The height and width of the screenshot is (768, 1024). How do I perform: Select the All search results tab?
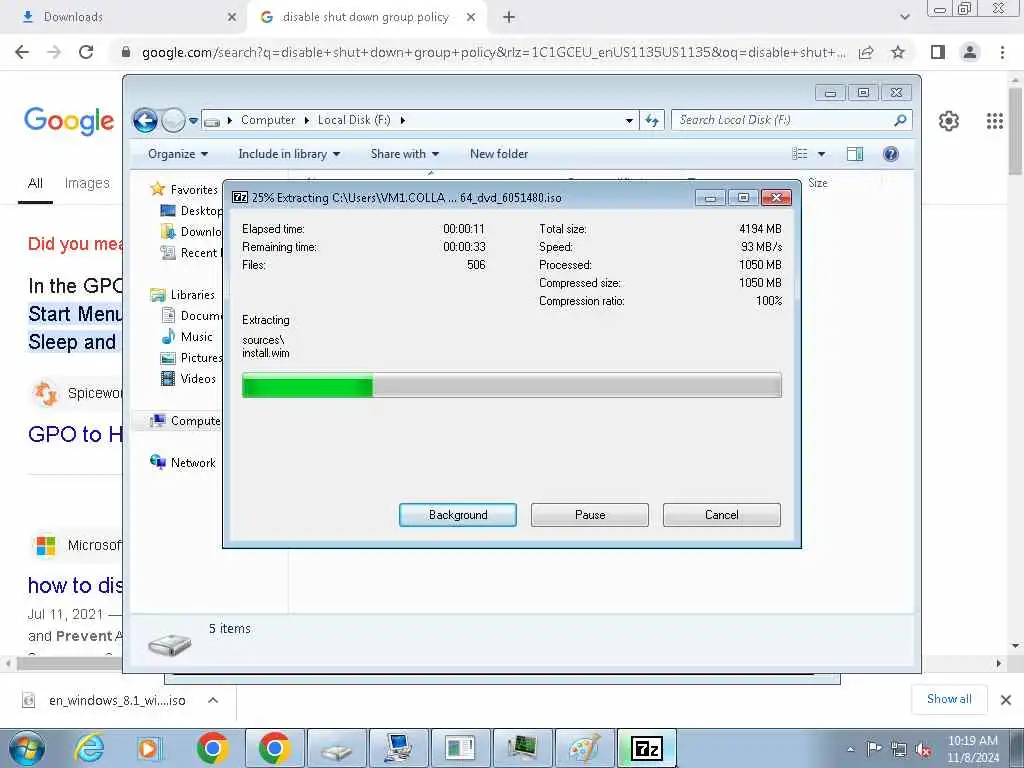coord(35,184)
